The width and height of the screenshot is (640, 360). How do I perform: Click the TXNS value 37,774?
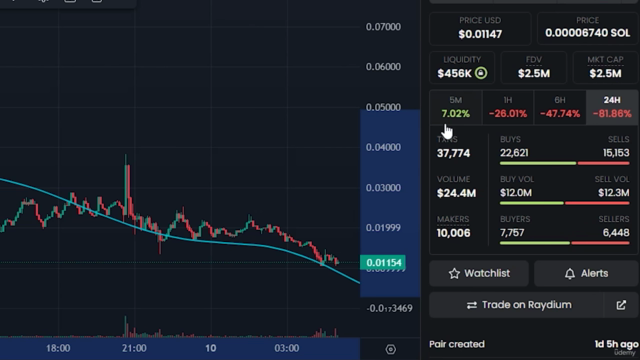[x=453, y=153]
